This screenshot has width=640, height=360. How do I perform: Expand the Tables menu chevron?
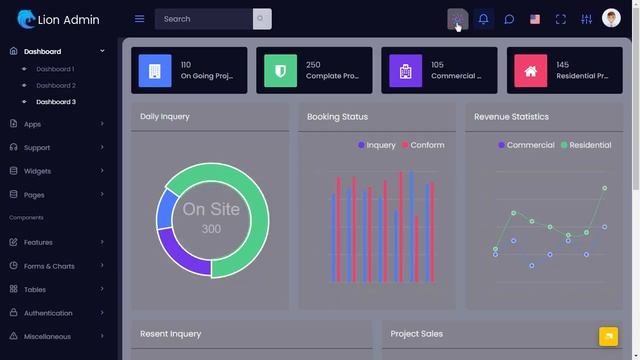(102, 289)
